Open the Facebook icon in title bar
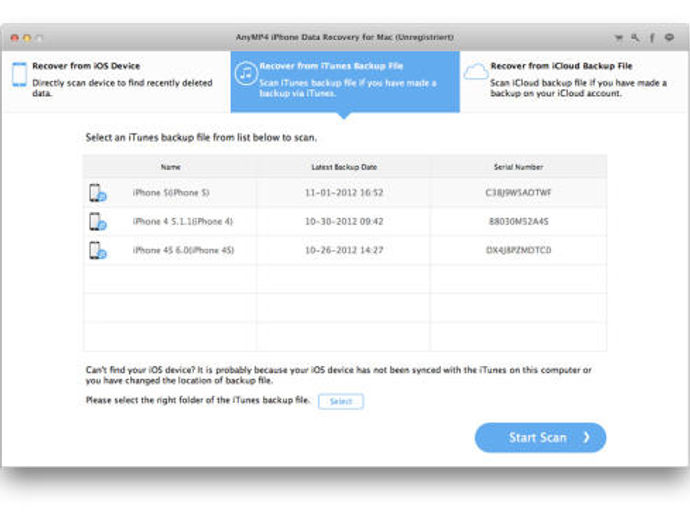The height and width of the screenshot is (518, 690). point(652,38)
